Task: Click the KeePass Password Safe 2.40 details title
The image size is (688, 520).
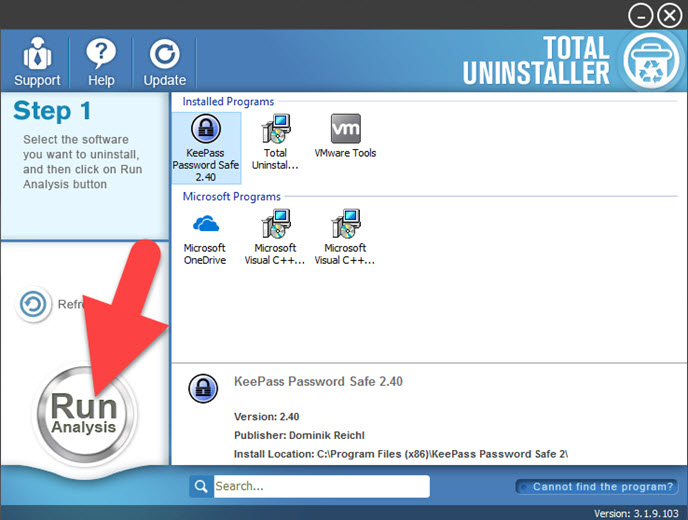Action: [x=318, y=381]
